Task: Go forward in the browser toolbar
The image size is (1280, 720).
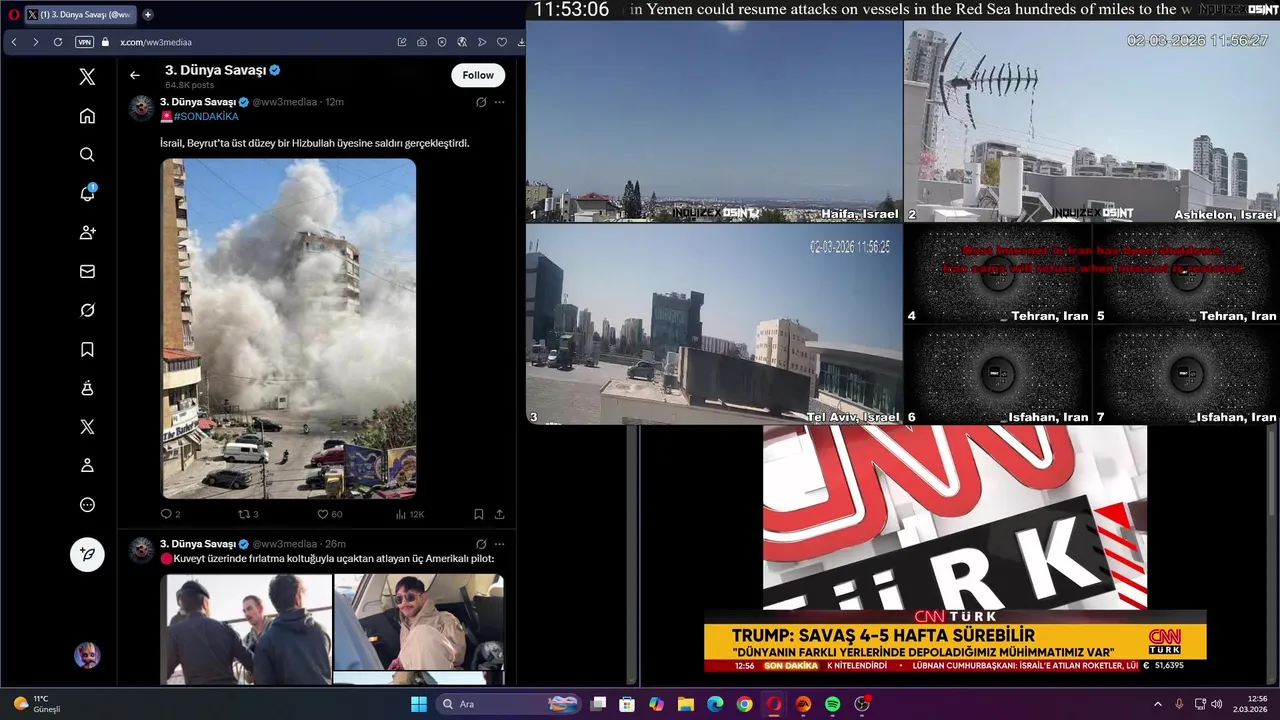Action: pyautogui.click(x=36, y=42)
